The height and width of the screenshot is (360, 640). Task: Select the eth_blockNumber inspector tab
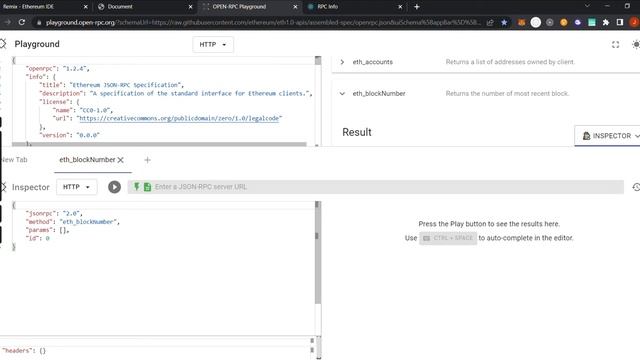[x=87, y=160]
